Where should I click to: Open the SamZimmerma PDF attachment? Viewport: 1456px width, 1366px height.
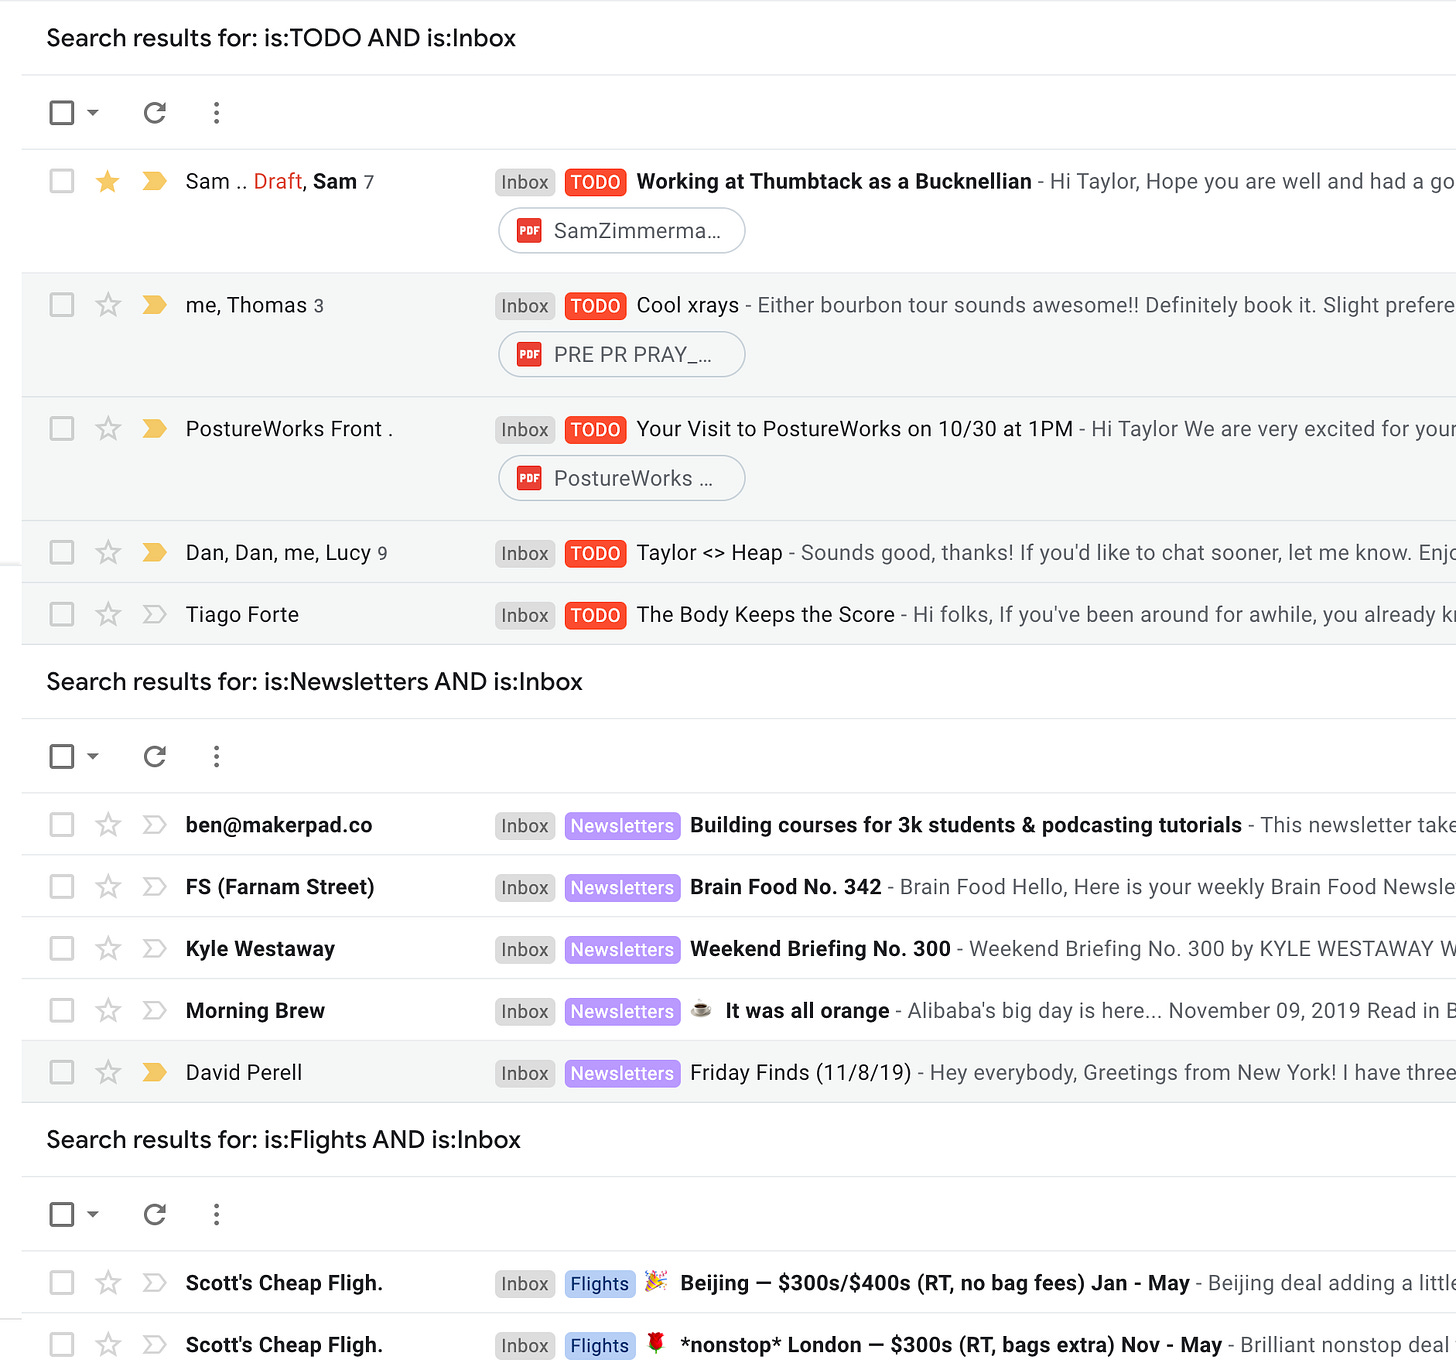[621, 231]
